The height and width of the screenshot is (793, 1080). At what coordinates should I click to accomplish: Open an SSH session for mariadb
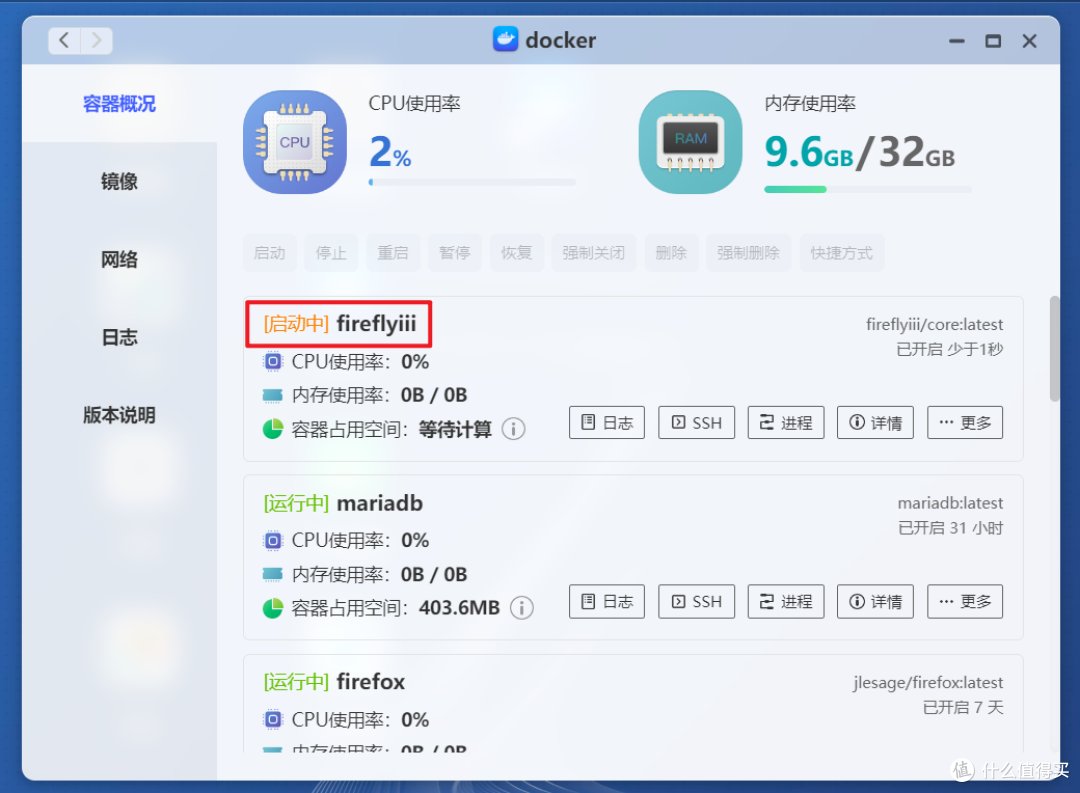click(696, 601)
